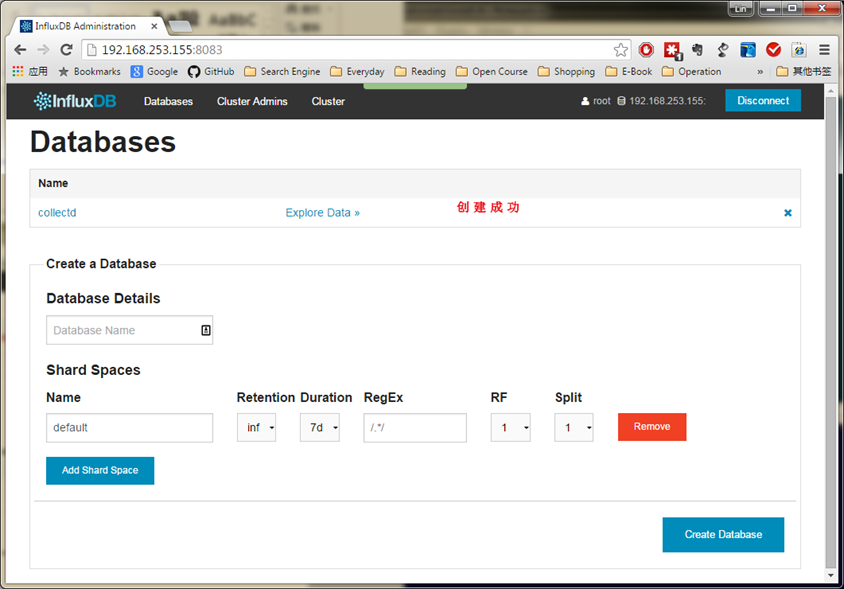
Task: Remove the default shard space
Action: tap(652, 427)
